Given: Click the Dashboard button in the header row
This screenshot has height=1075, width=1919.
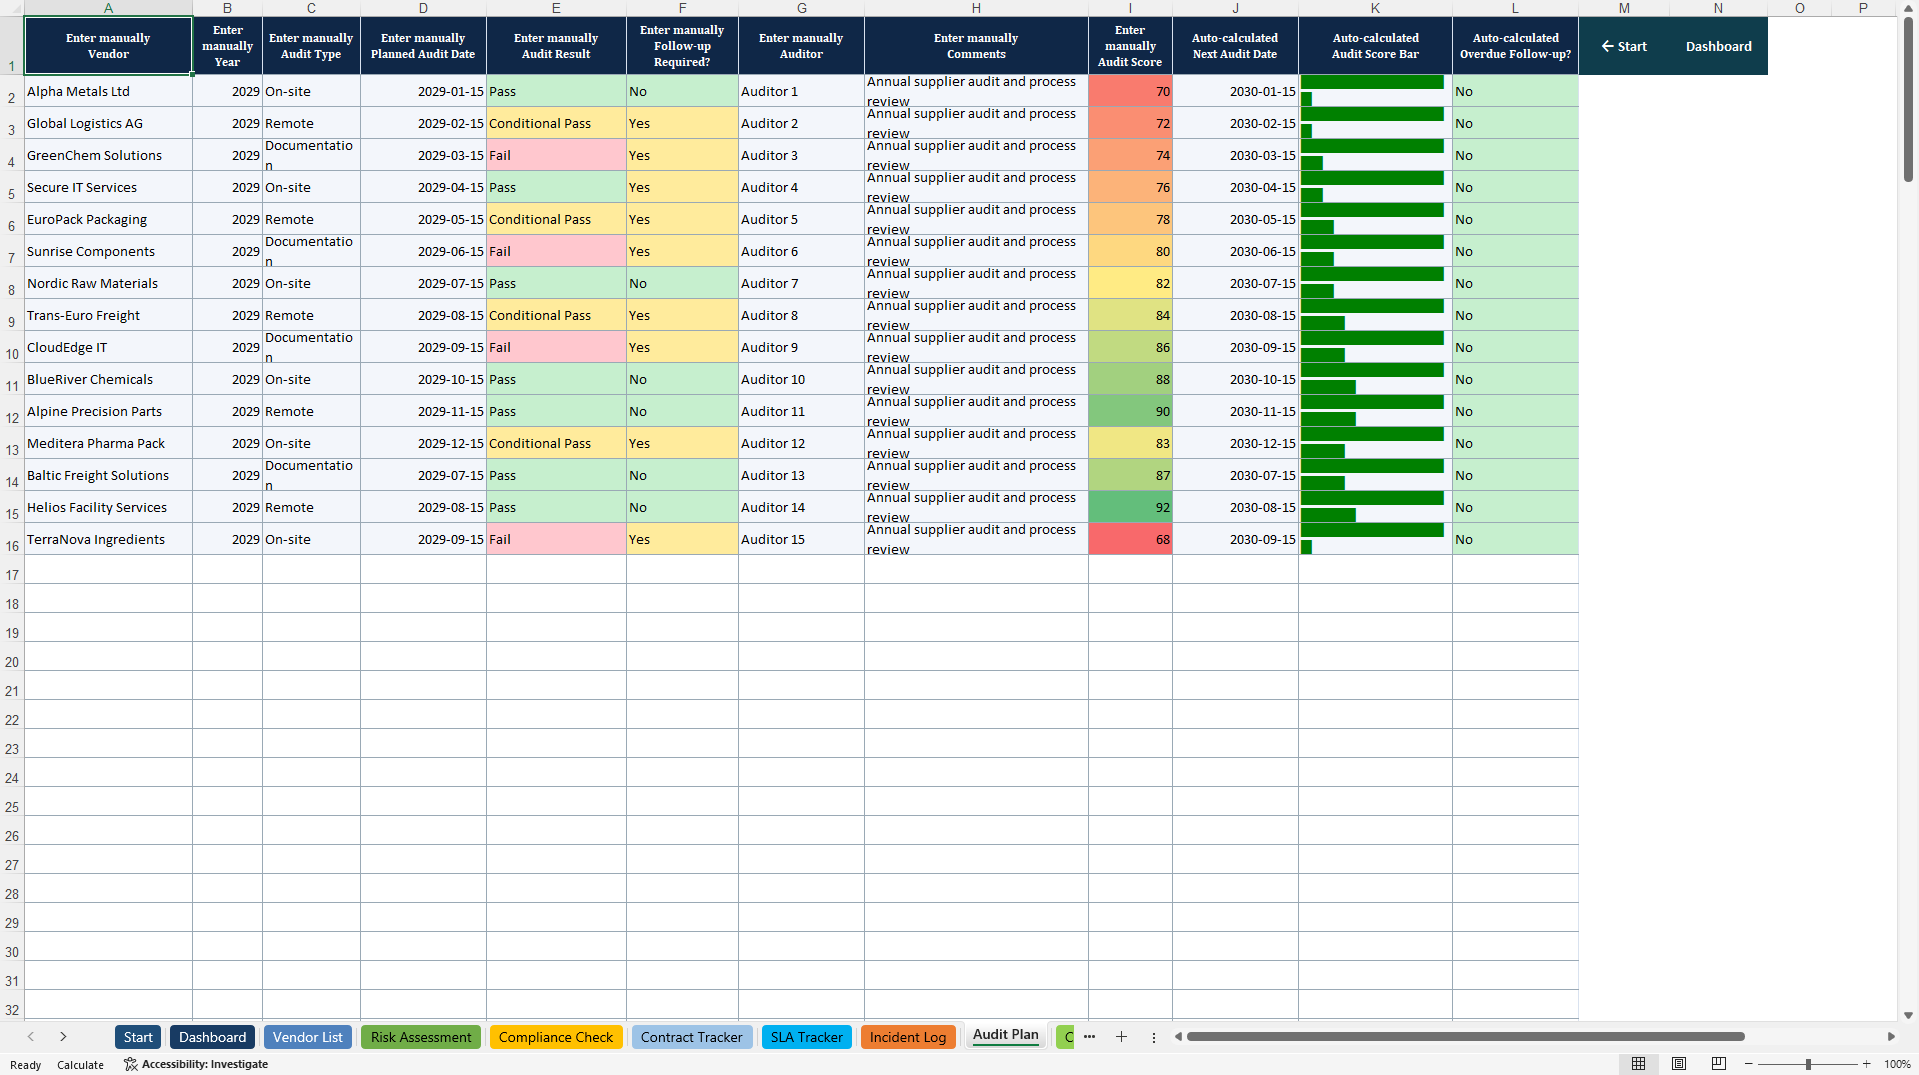Looking at the screenshot, I should coord(1718,46).
